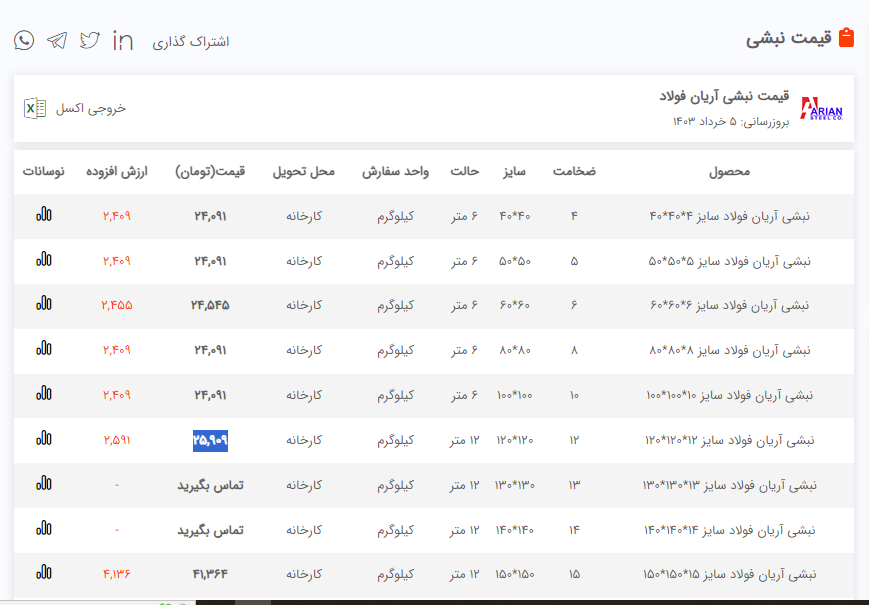The width and height of the screenshot is (869, 605).
Task: Open fluctuations chart for 150*150*15 angle row
Action: [x=44, y=573]
